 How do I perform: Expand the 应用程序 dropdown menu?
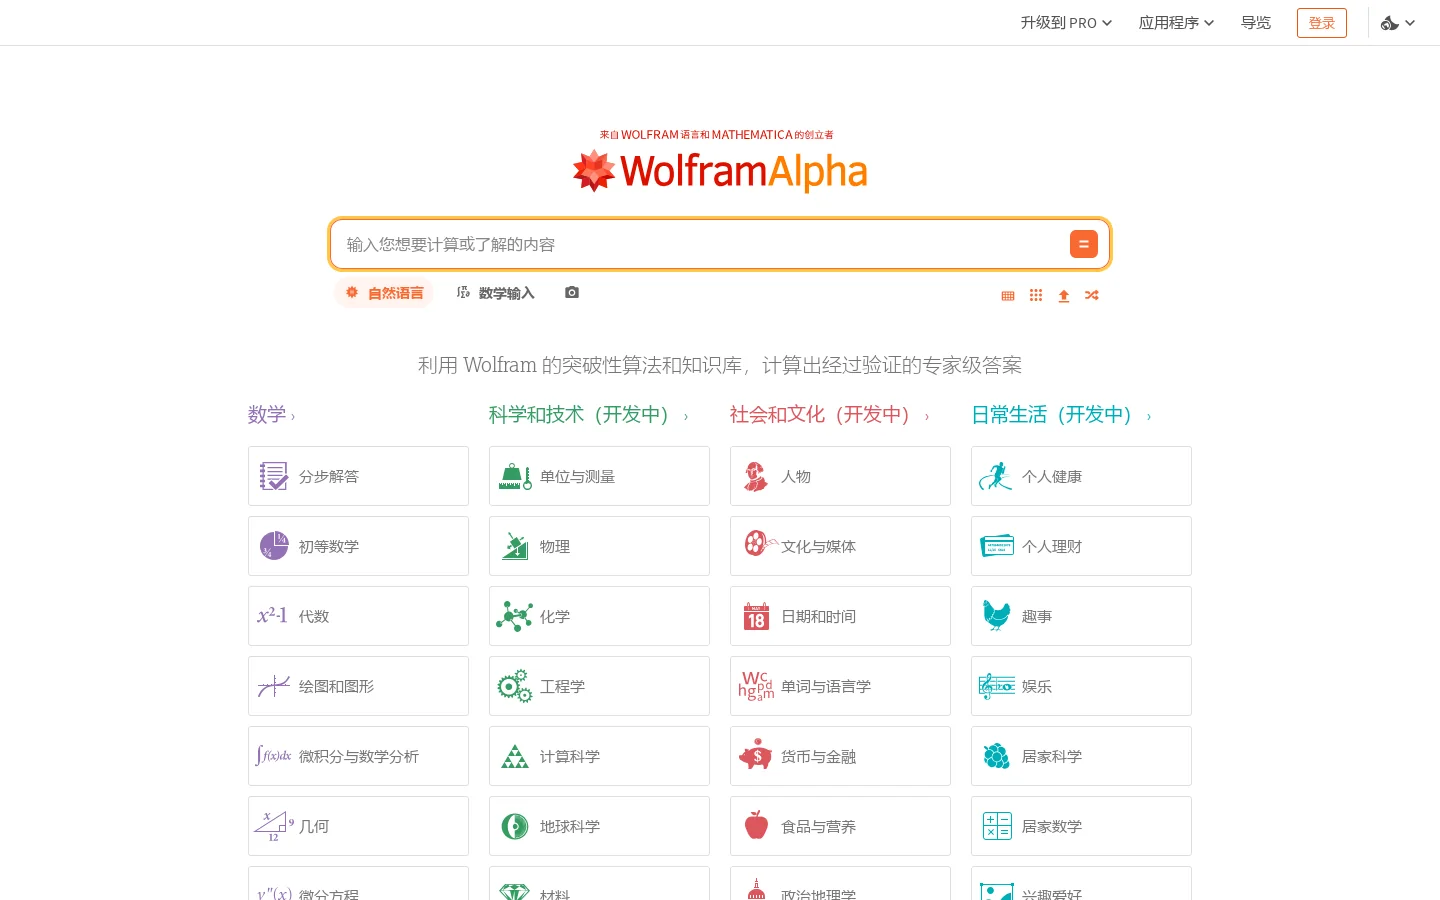point(1176,23)
